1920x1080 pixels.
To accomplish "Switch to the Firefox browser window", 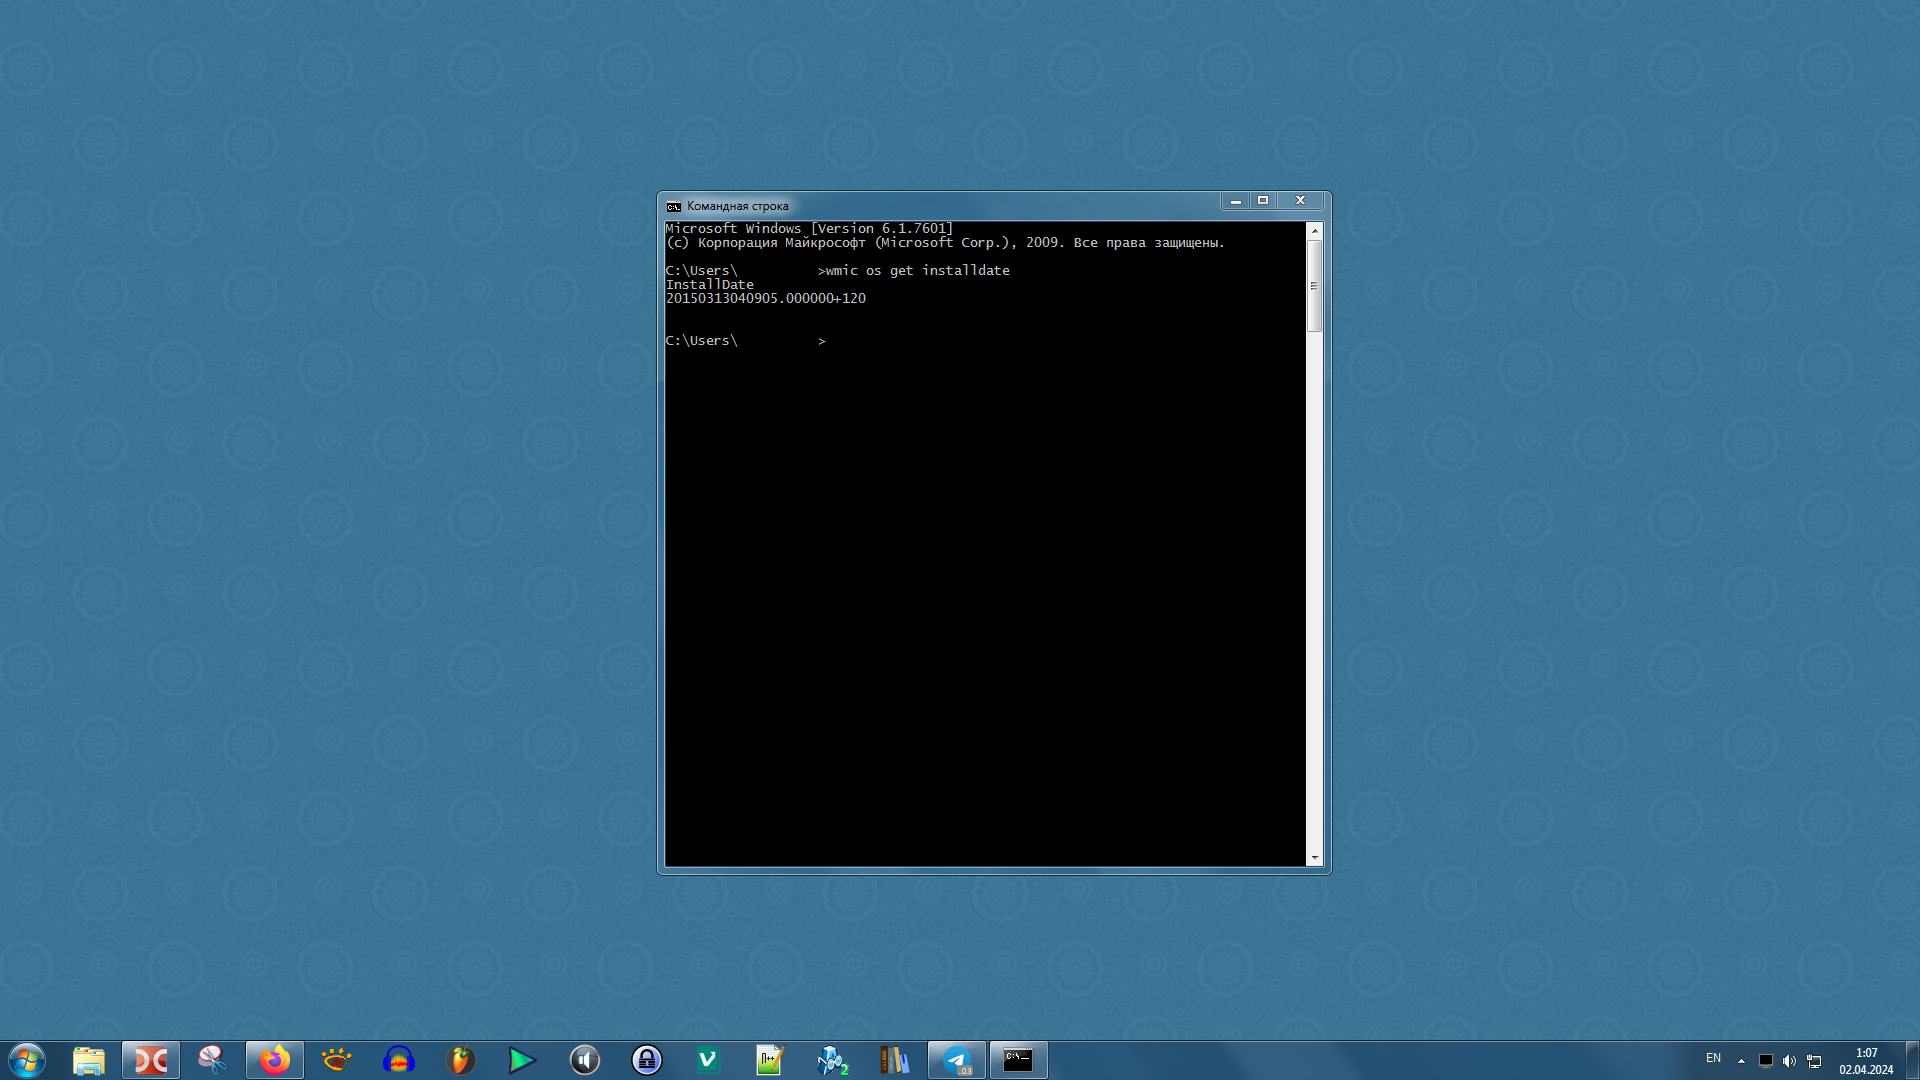I will click(x=274, y=1060).
